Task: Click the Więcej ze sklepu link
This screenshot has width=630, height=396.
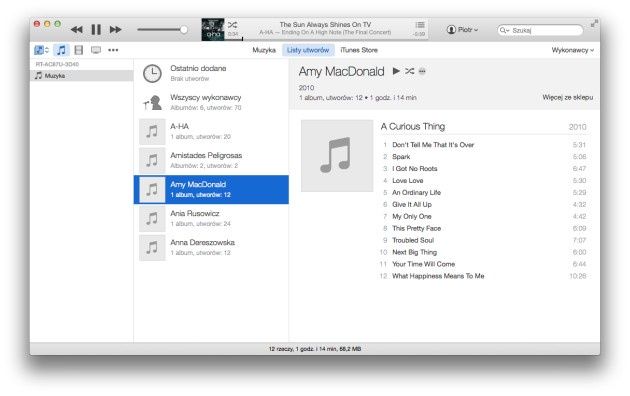Action: coord(567,97)
